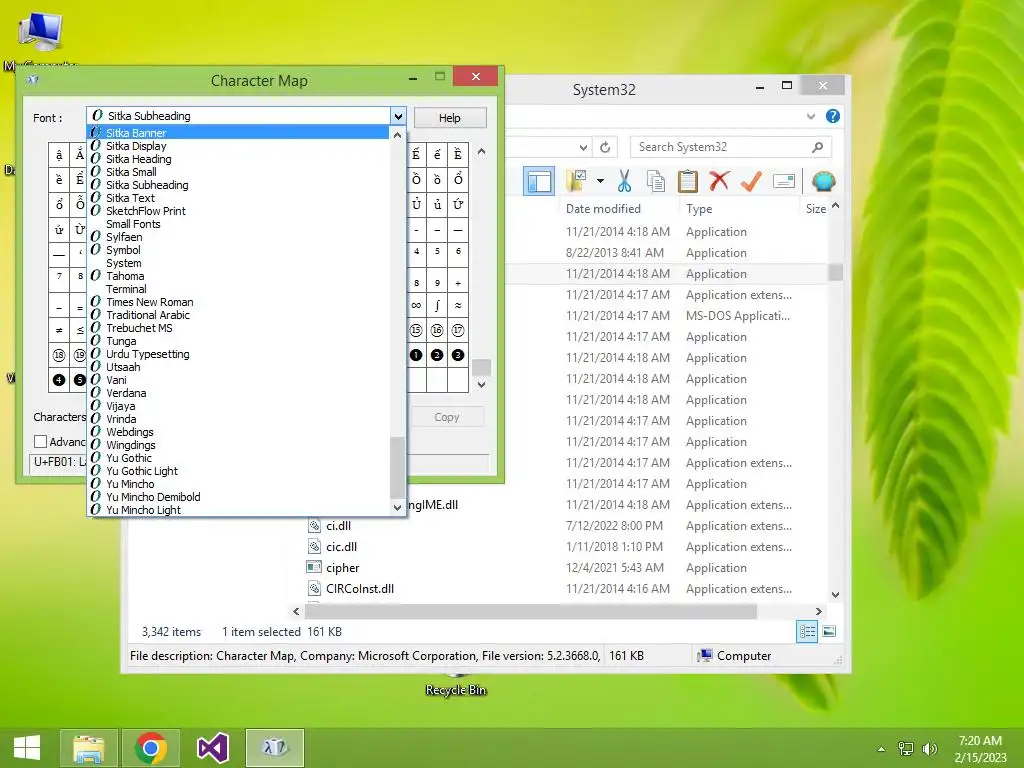The image size is (1024, 768).
Task: Open the Windows Start button
Action: tap(27, 748)
